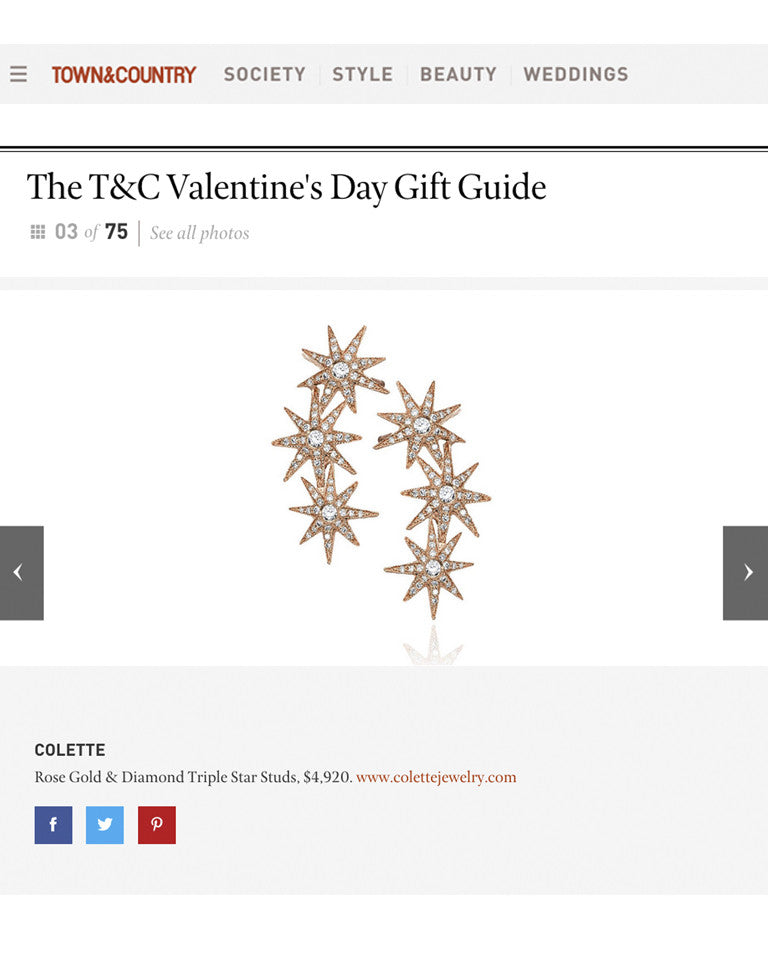This screenshot has height=966, width=768.
Task: Open the Beauty section
Action: [x=458, y=75]
